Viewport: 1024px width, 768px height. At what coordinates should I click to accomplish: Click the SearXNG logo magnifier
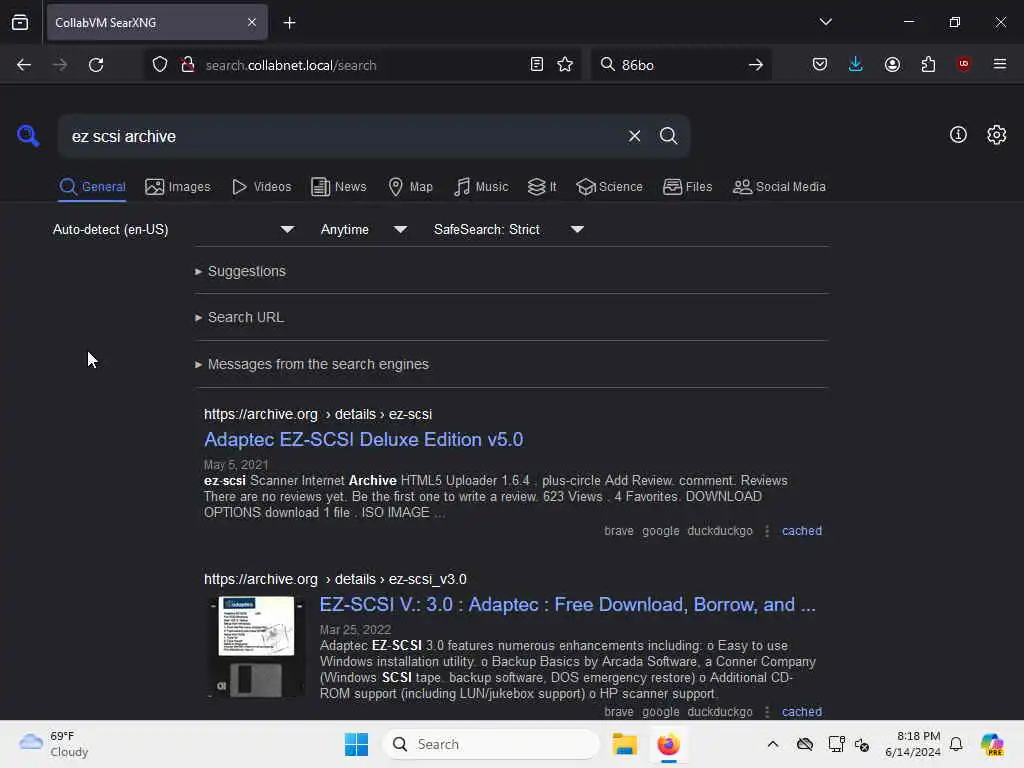tap(28, 136)
